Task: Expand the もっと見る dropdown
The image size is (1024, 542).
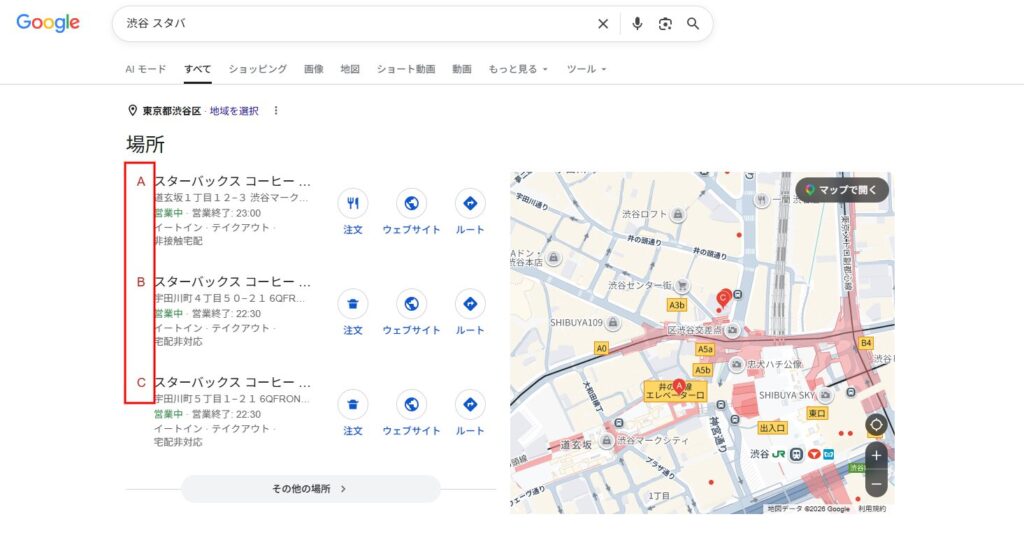Action: 518,69
